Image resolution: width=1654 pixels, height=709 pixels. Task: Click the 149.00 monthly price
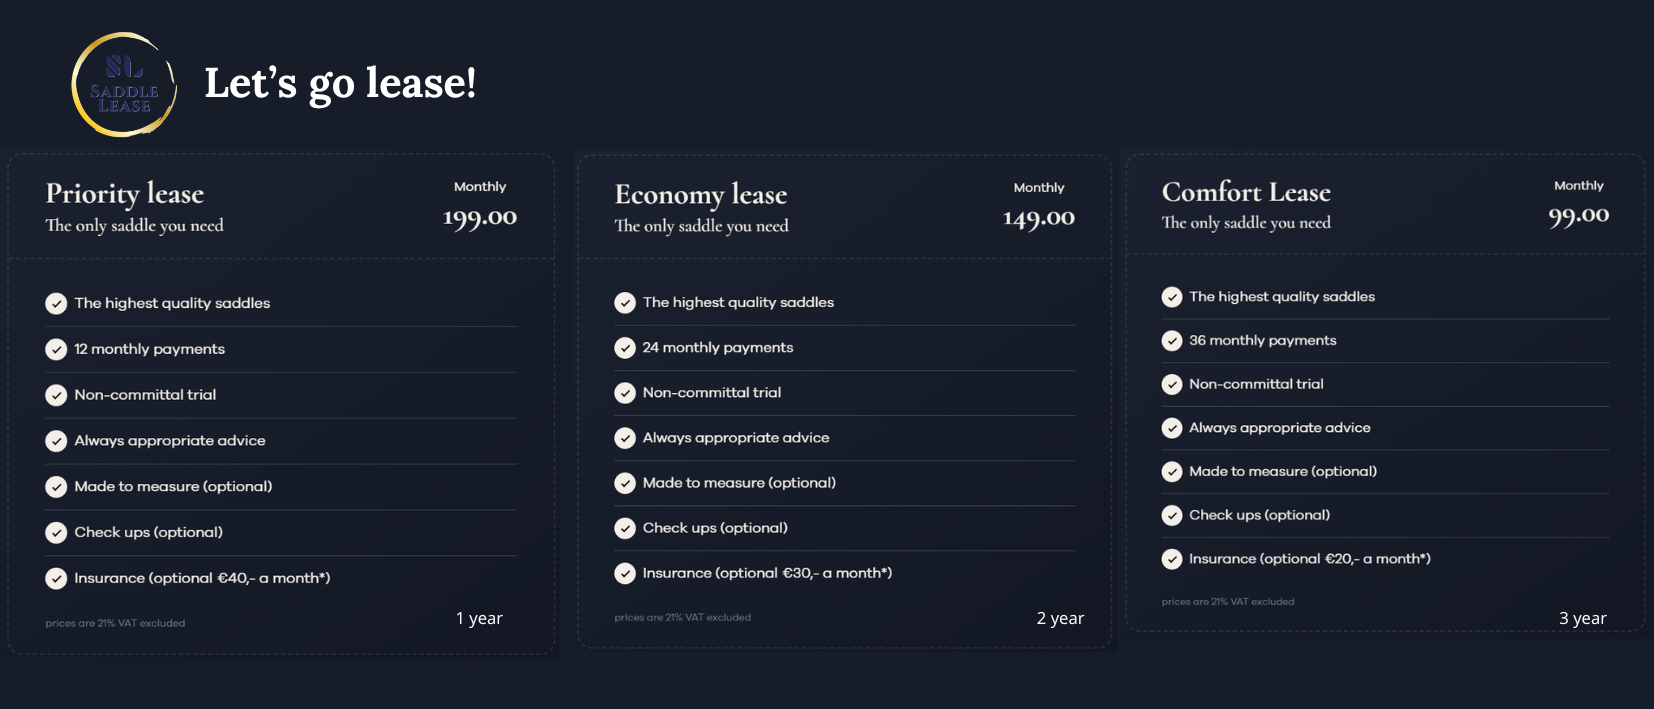click(1039, 219)
